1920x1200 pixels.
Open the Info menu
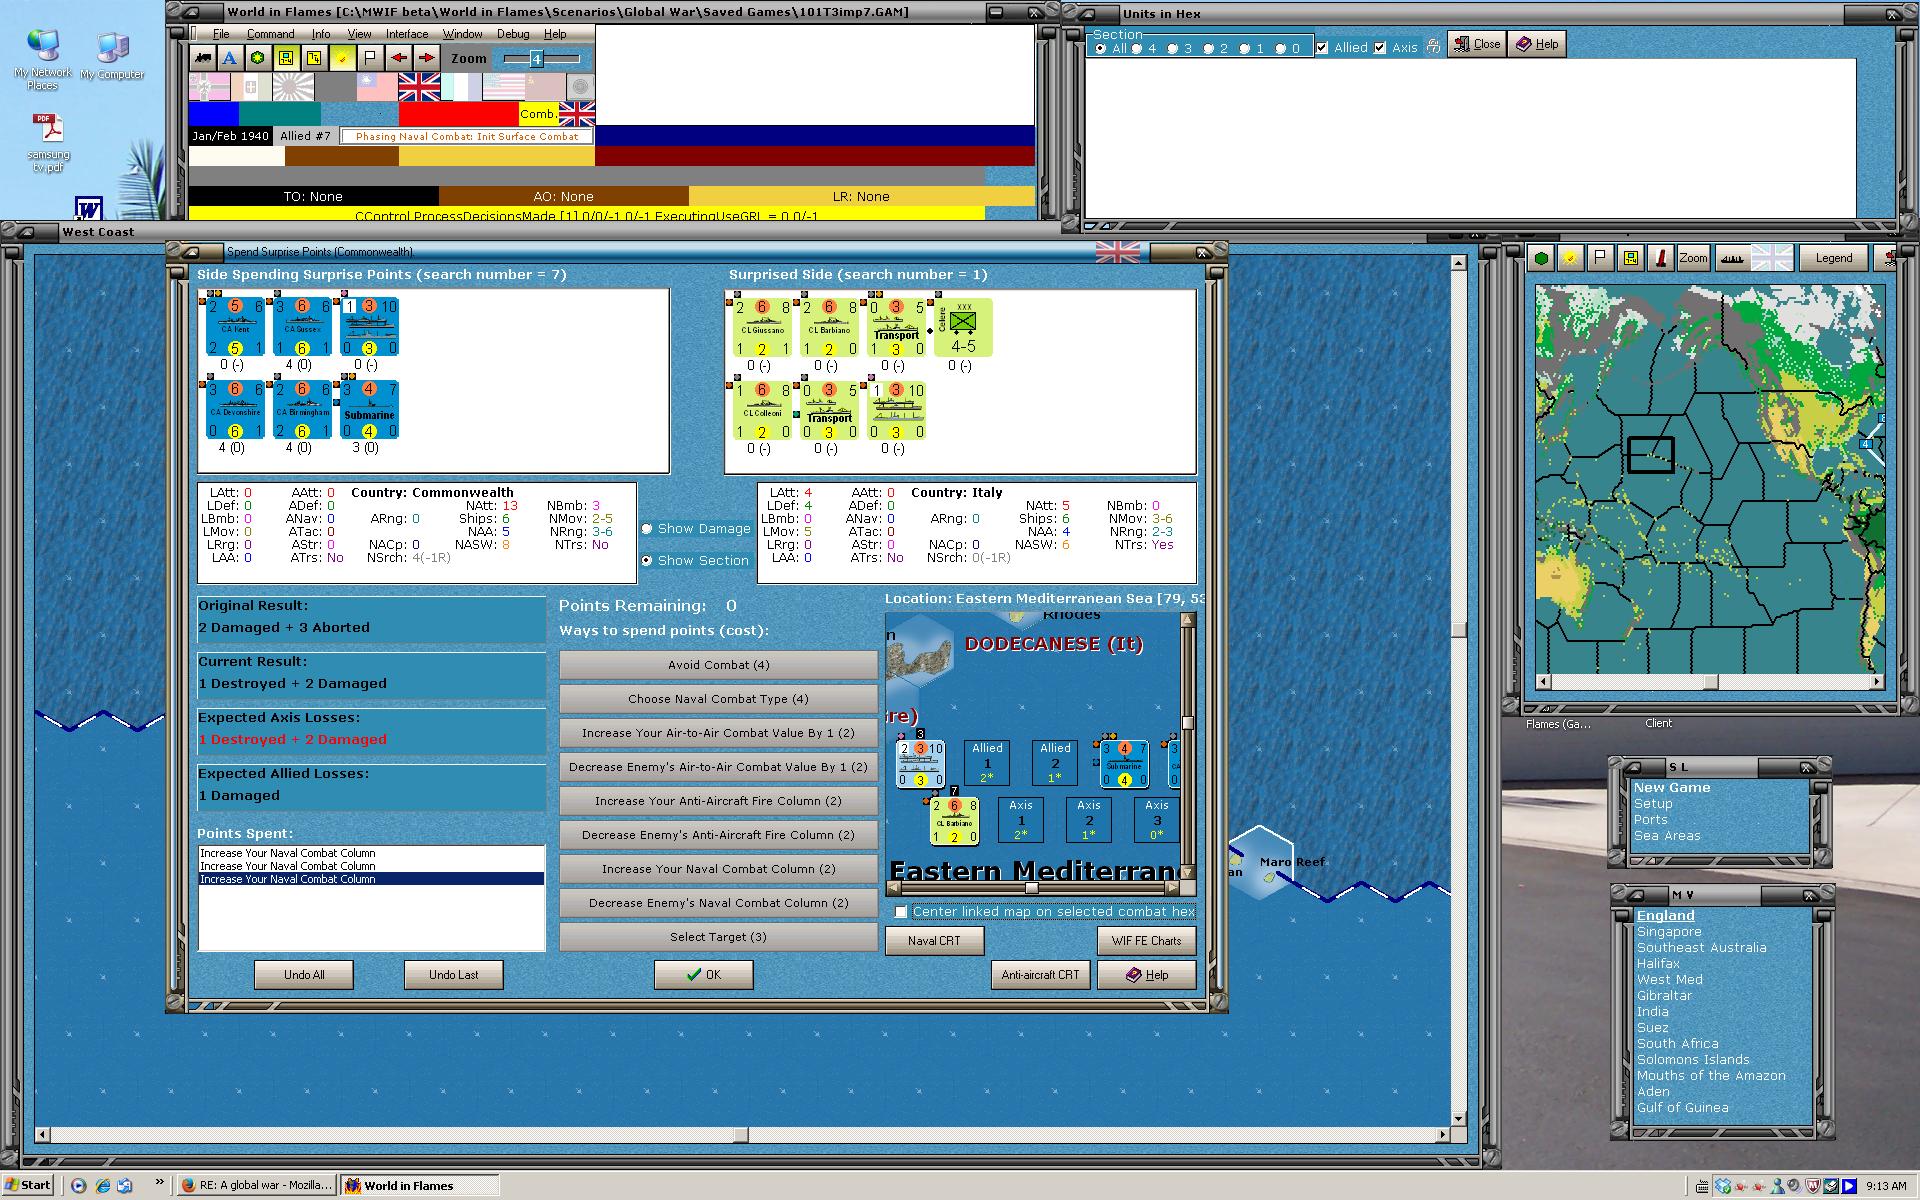[320, 34]
